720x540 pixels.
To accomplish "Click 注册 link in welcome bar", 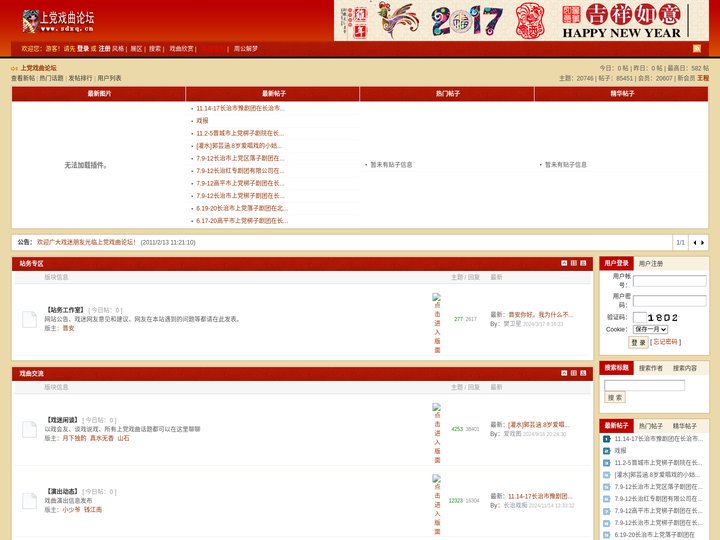I will pyautogui.click(x=105, y=48).
